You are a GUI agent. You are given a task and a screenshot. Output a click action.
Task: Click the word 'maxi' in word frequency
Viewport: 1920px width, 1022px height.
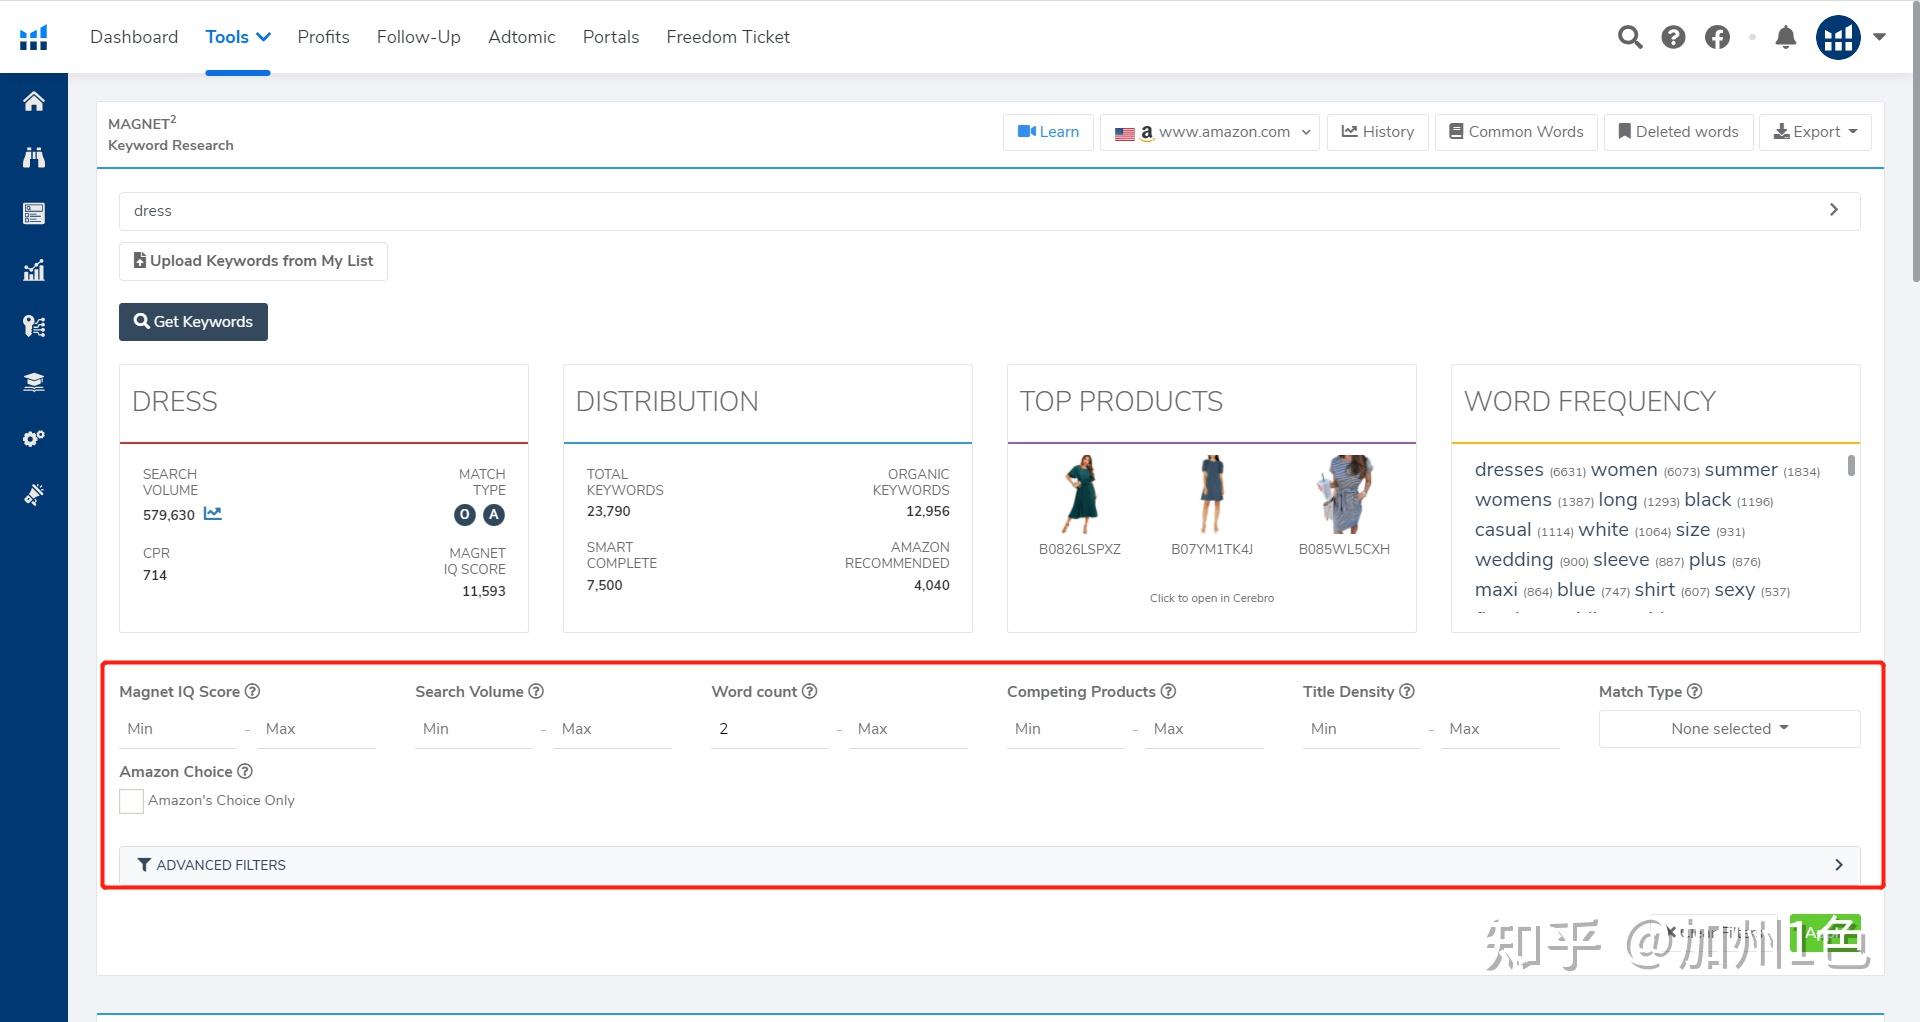pos(1496,590)
